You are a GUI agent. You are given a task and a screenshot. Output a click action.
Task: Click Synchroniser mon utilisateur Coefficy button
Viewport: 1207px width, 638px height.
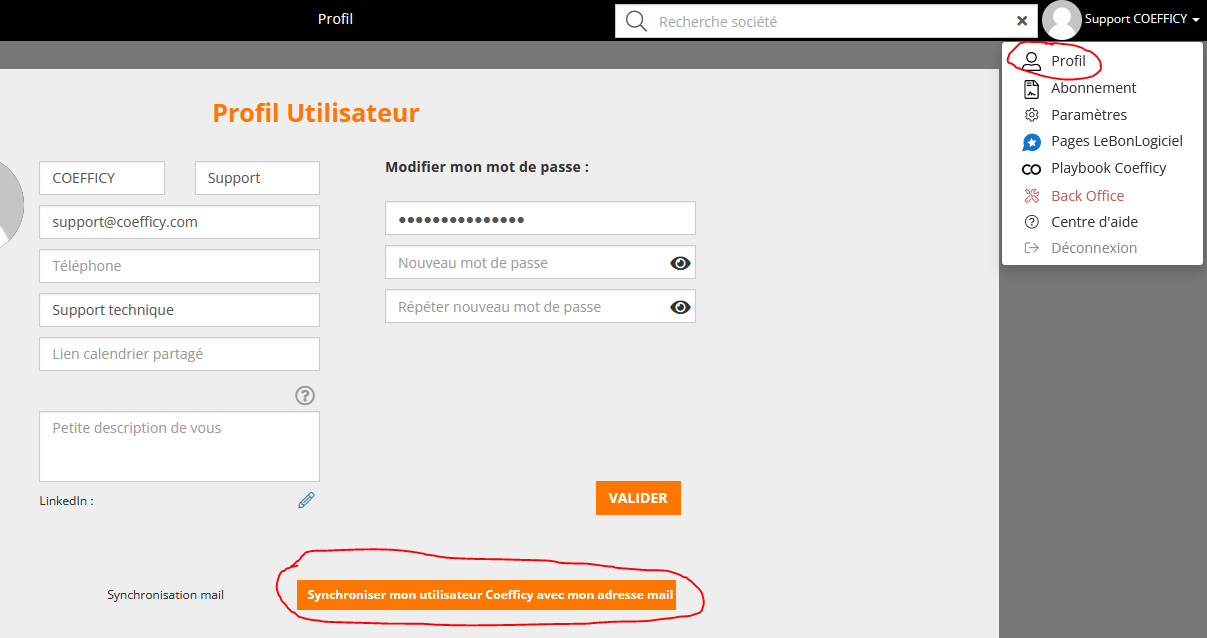(x=486, y=595)
